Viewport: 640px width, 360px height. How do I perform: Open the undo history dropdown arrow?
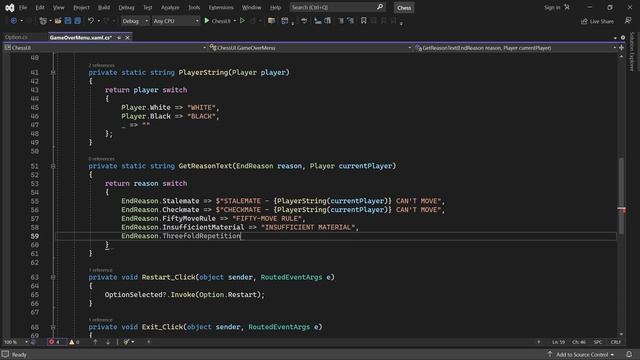click(98, 21)
